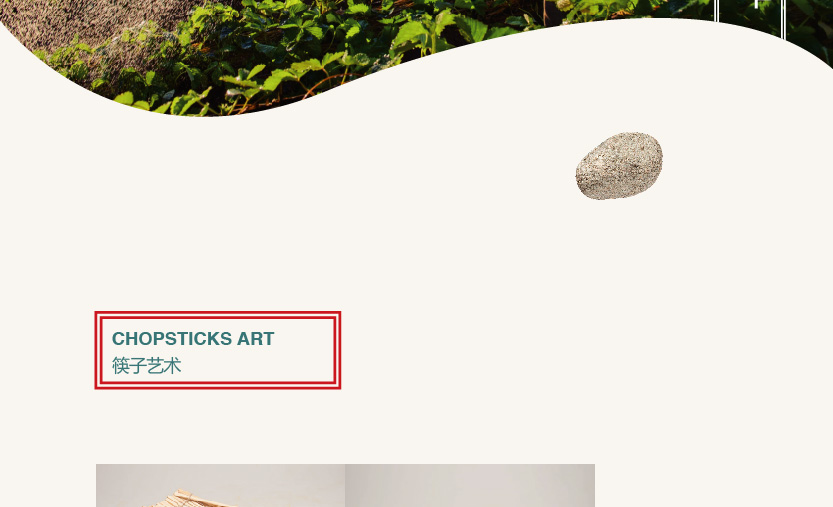The width and height of the screenshot is (833, 507).
Task: Click the right pair of white vertical lines
Action: click(783, 19)
